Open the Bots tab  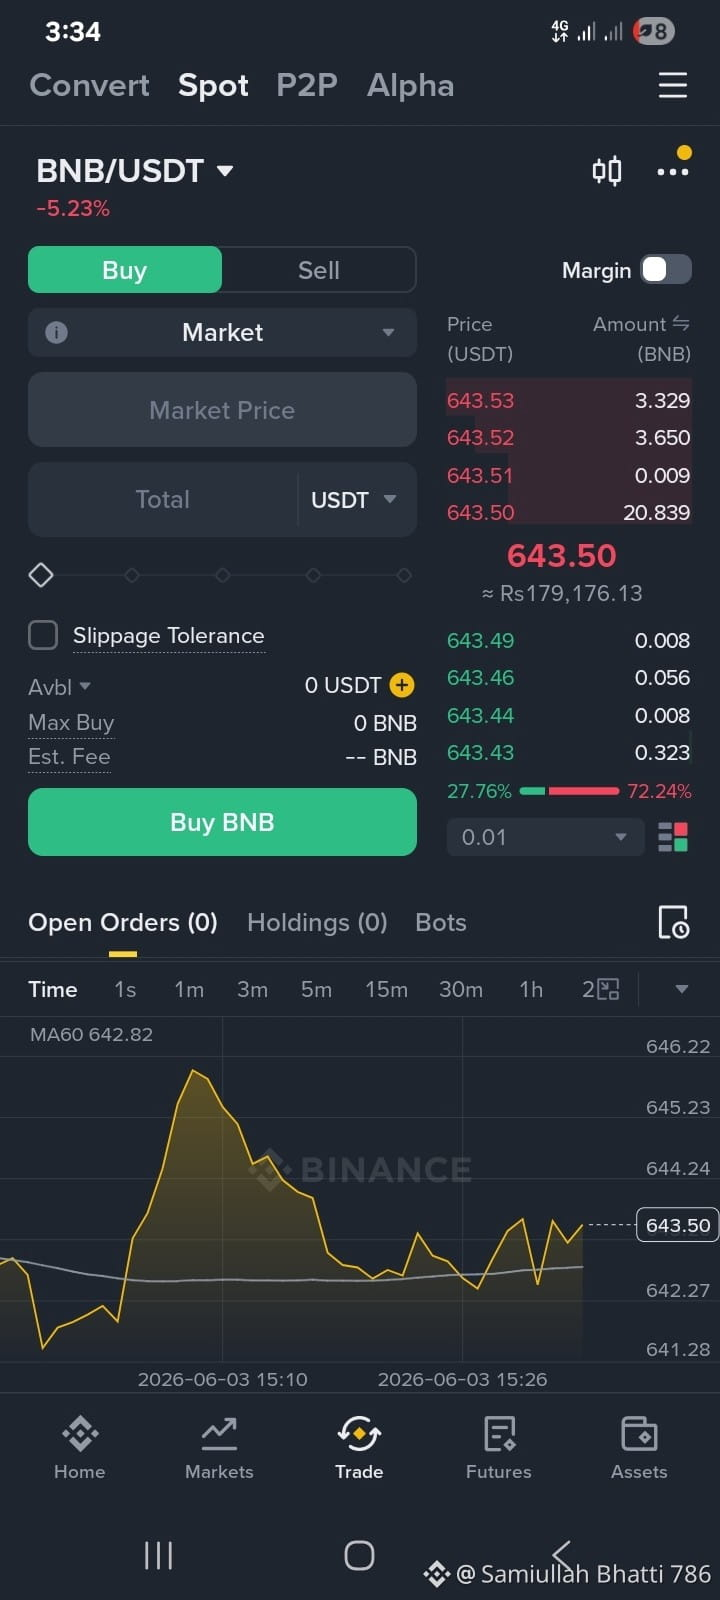pos(441,922)
